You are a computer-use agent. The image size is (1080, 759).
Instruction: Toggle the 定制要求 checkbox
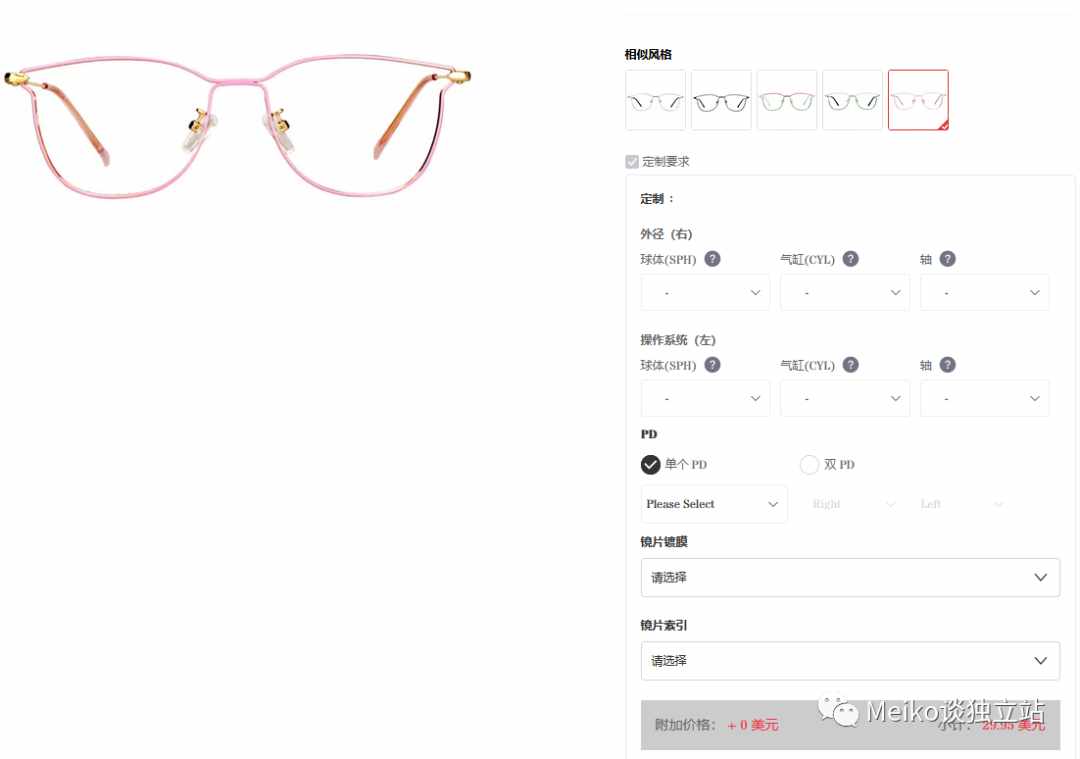632,162
